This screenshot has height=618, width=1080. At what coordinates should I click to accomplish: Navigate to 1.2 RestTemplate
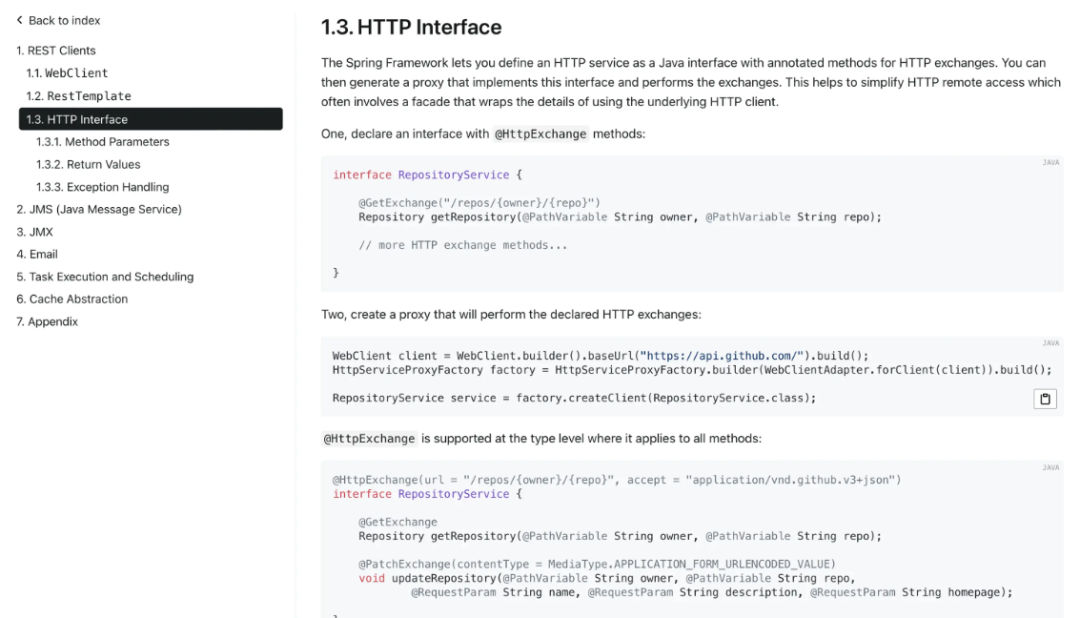point(79,96)
